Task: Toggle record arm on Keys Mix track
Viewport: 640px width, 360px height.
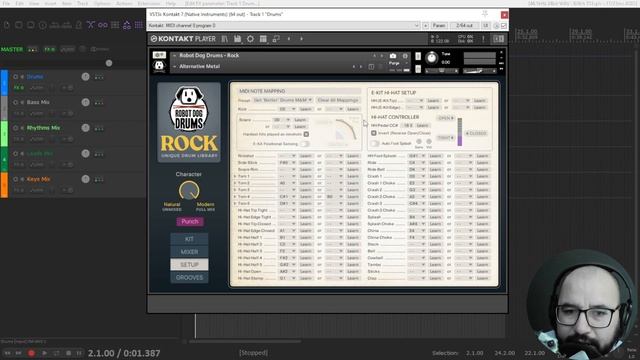Action: click(x=16, y=179)
